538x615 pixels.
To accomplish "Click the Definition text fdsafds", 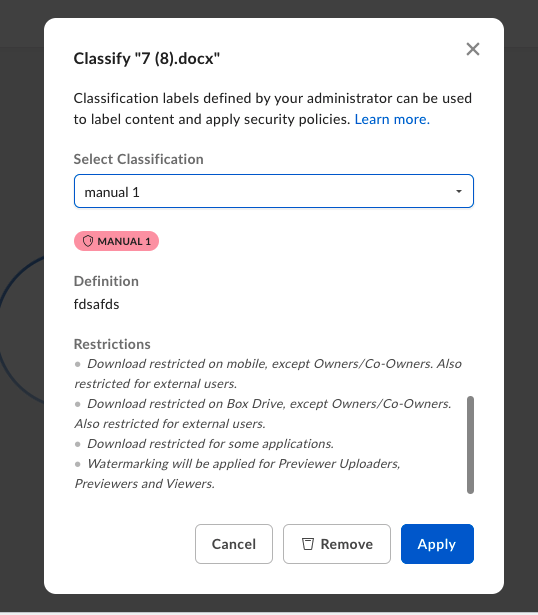I will [96, 304].
